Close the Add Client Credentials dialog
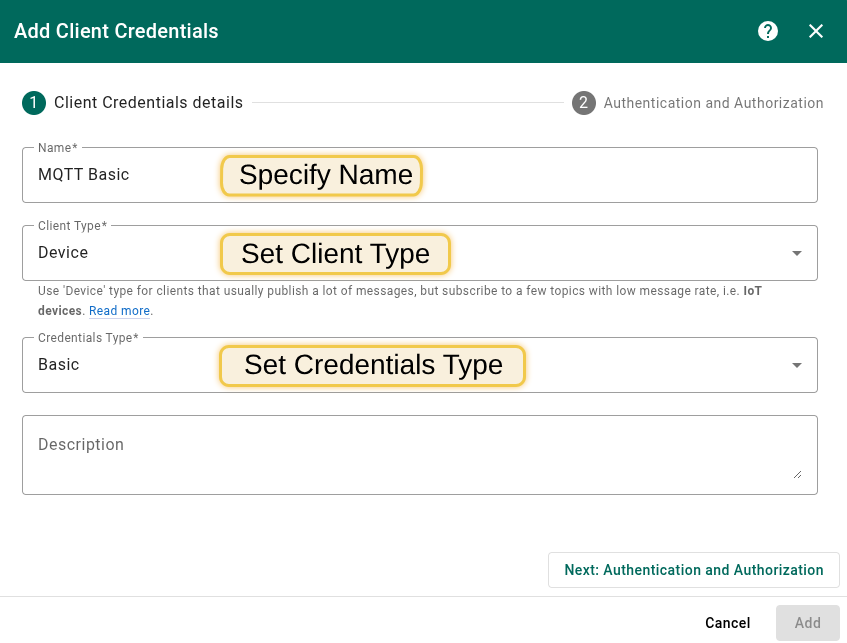Viewport: 847px width, 643px height. (816, 31)
